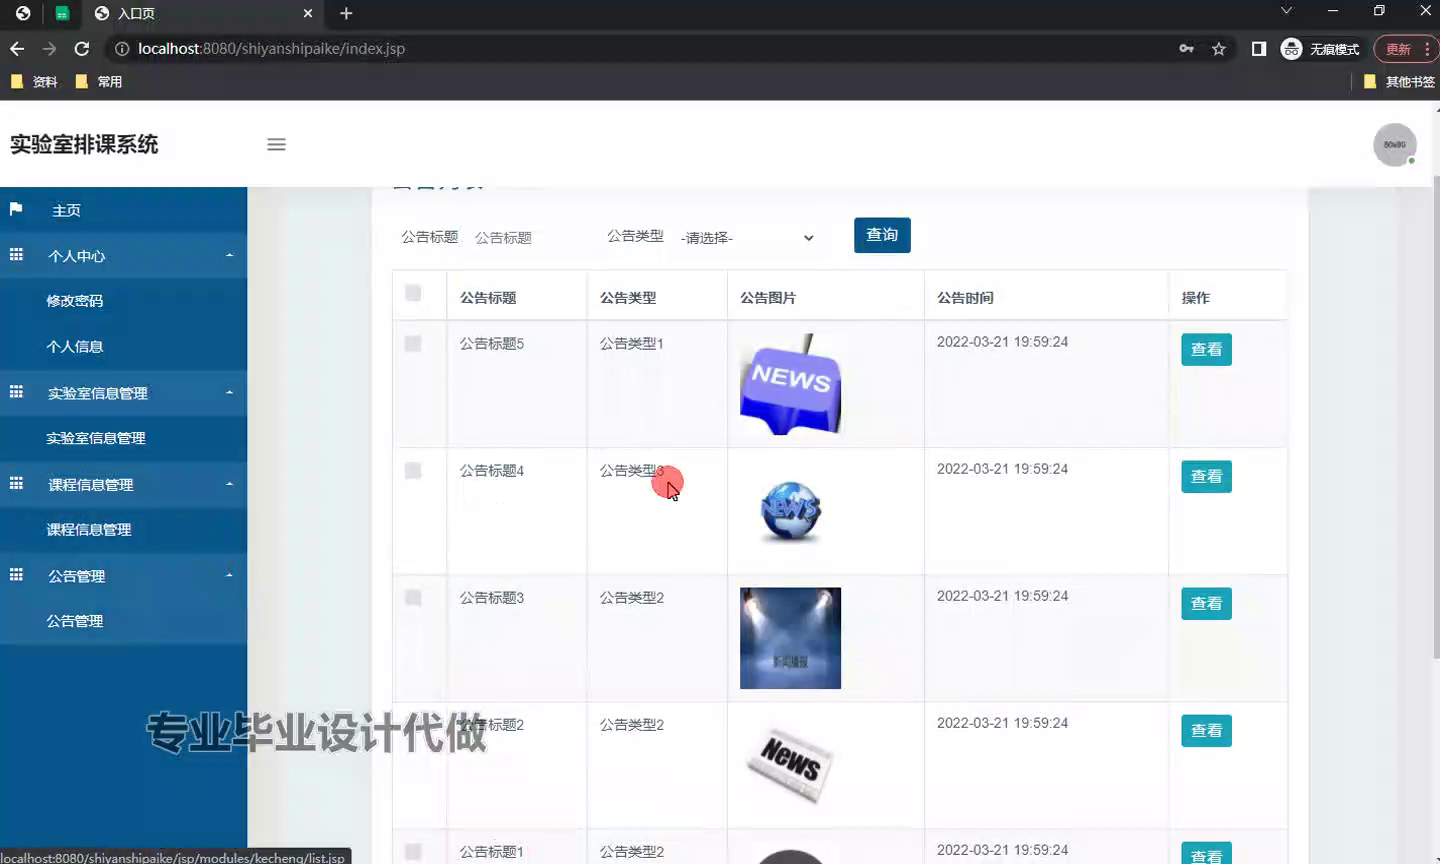Tick the checkbox for 公告标题3 row
Viewport: 1440px width, 864px height.
413,597
